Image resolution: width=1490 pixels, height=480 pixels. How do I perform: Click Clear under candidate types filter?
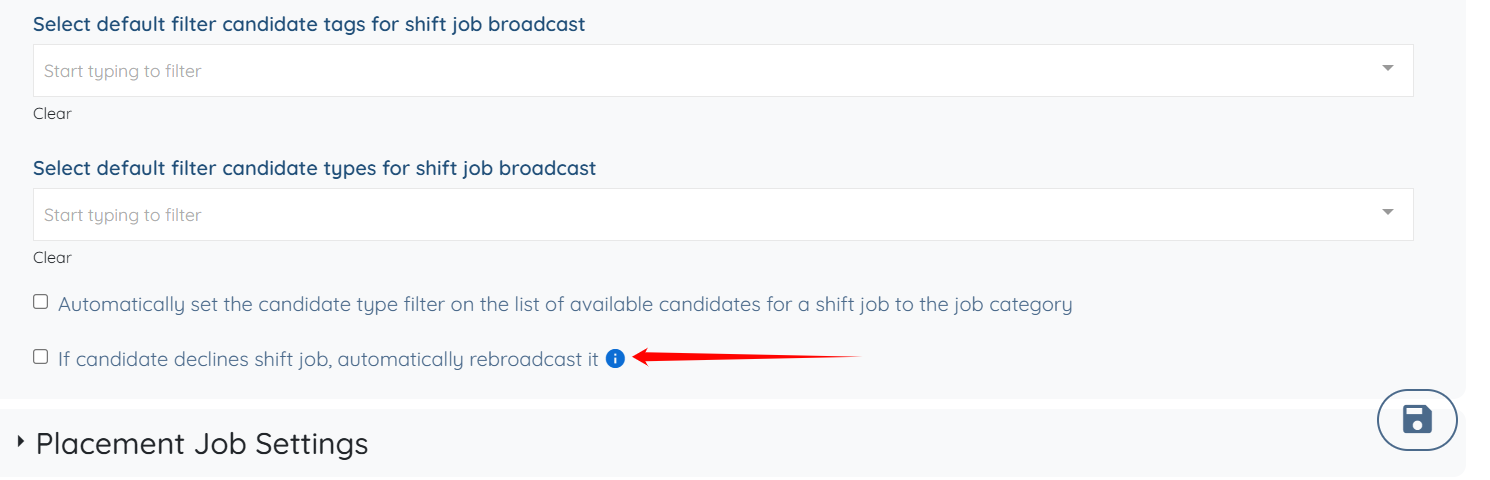coord(52,258)
